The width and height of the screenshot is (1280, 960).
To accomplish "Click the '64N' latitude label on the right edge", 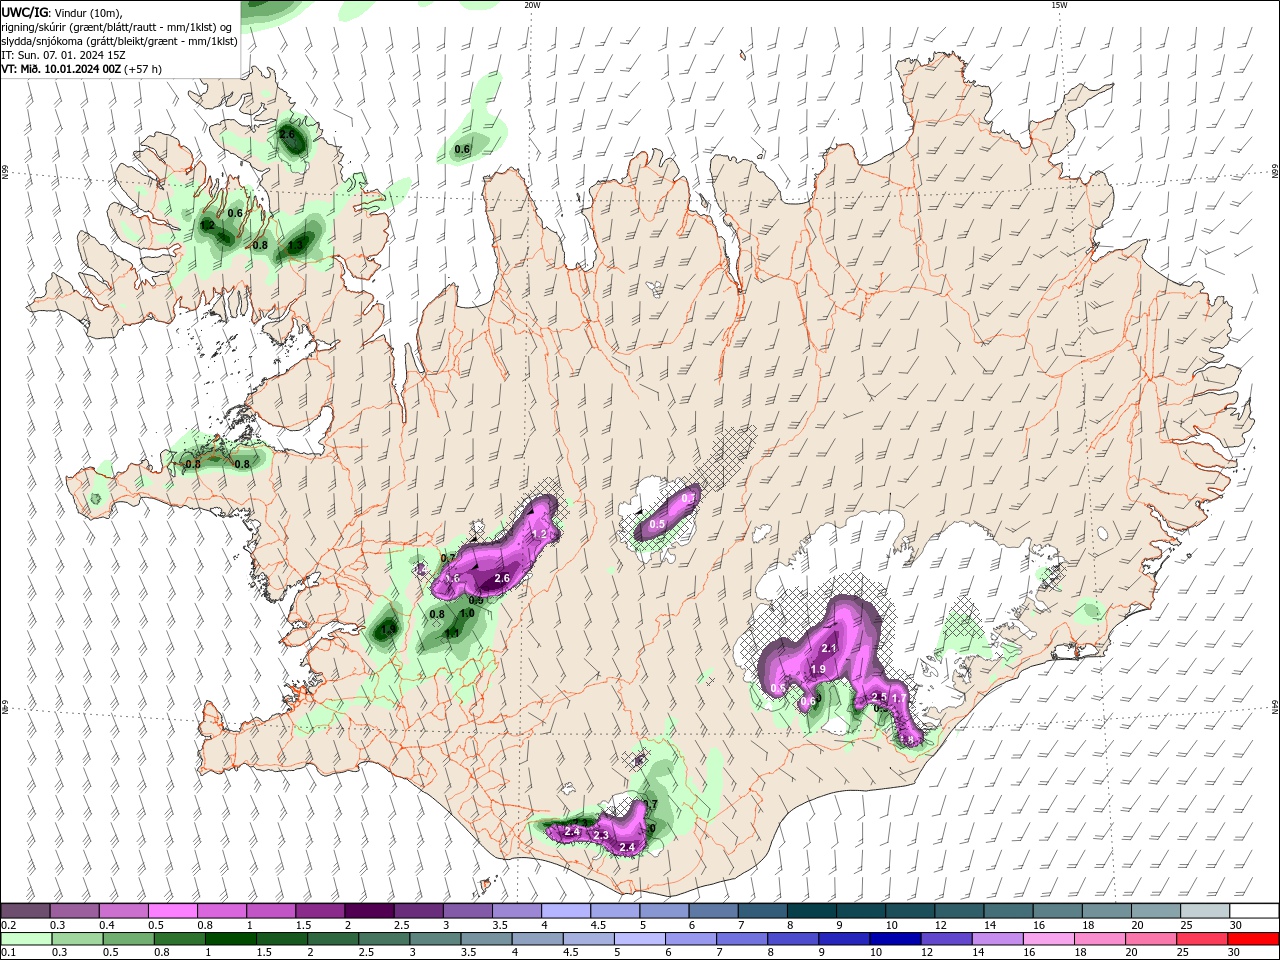I will (x=1275, y=707).
